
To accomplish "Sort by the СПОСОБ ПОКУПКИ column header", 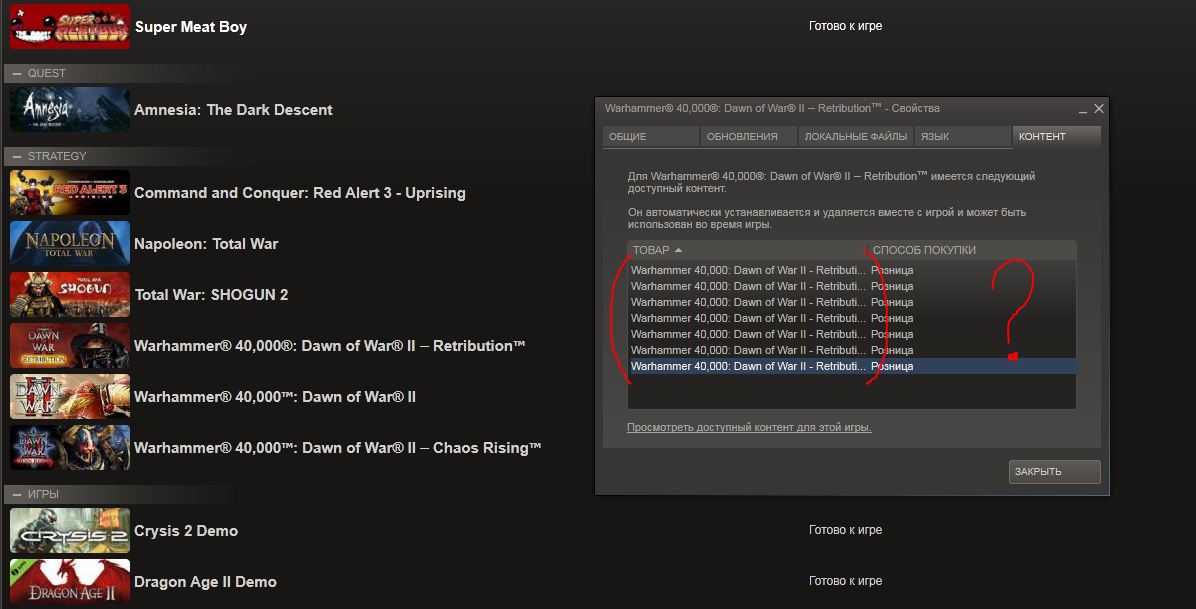I will click(x=972, y=250).
